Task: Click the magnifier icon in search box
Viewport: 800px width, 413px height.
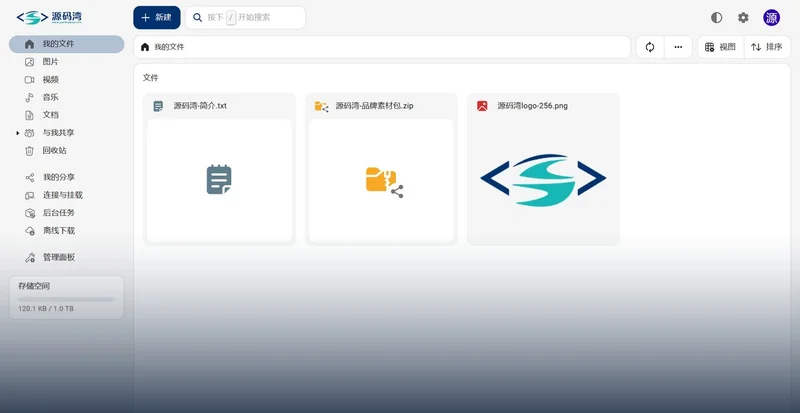Action: pyautogui.click(x=197, y=17)
